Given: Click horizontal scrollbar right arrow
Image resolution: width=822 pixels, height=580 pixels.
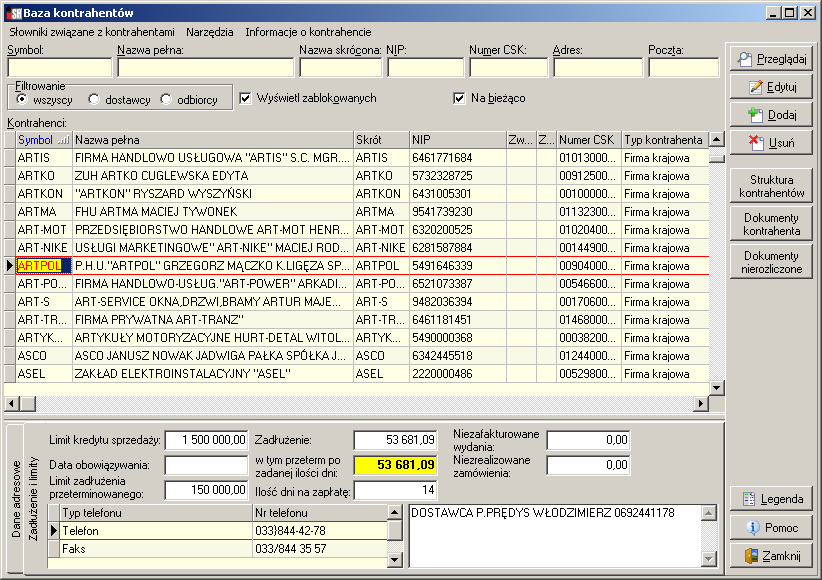Looking at the screenshot, I should pos(700,403).
